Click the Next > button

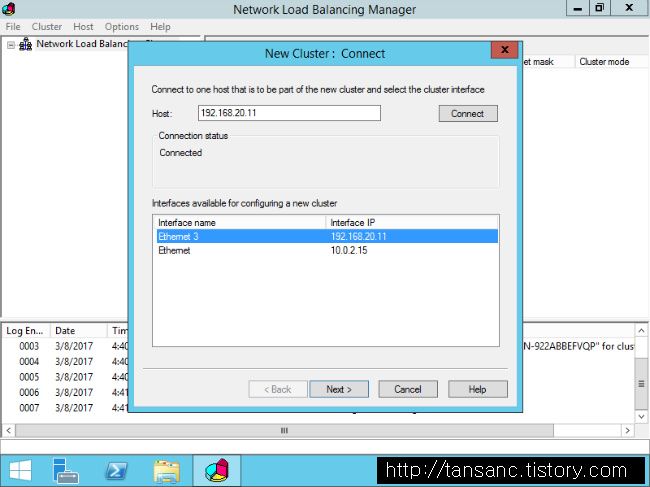click(339, 389)
